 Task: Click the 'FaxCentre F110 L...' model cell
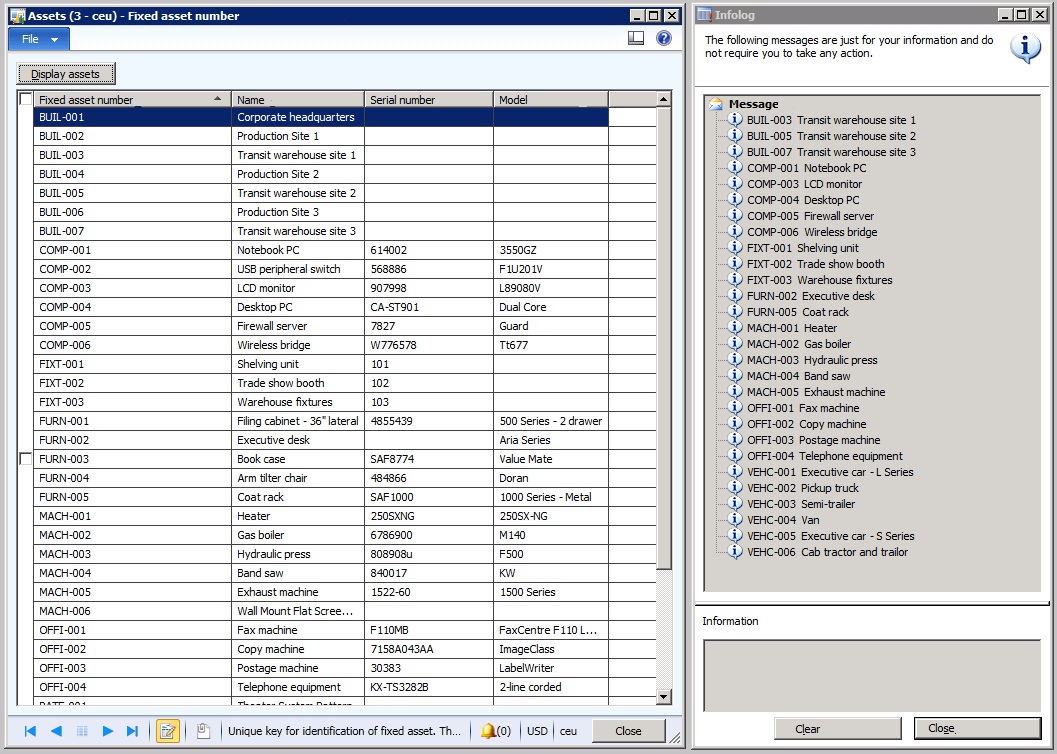(x=551, y=630)
